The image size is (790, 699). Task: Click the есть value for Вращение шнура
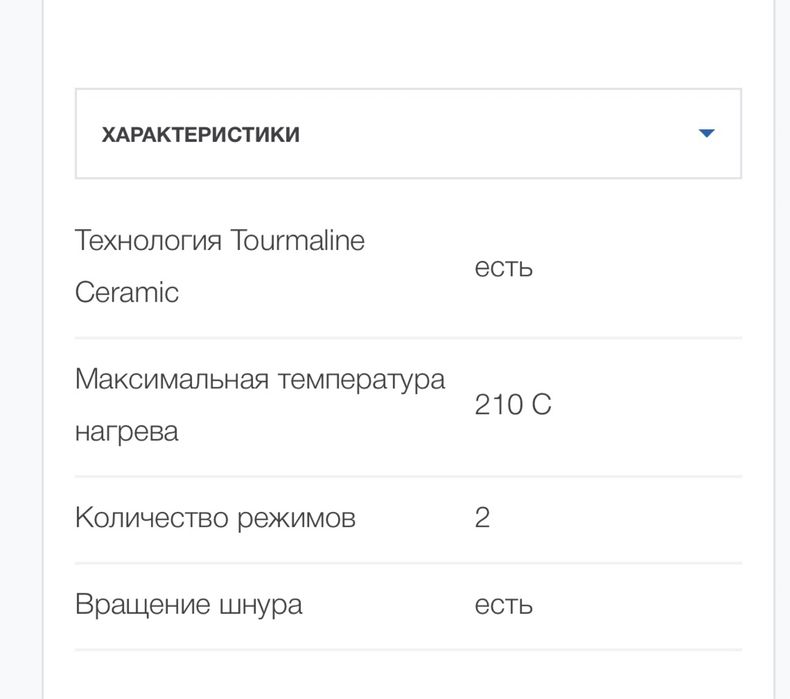coord(503,604)
